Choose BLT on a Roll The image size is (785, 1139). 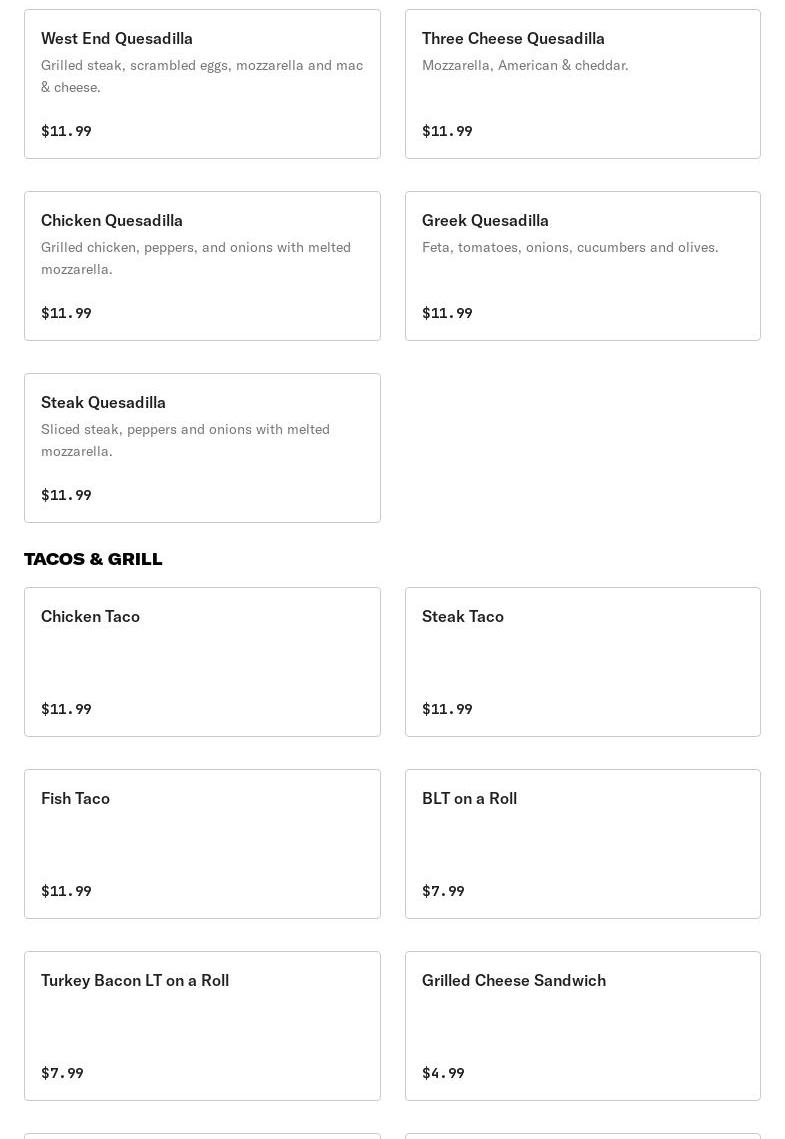click(x=582, y=844)
